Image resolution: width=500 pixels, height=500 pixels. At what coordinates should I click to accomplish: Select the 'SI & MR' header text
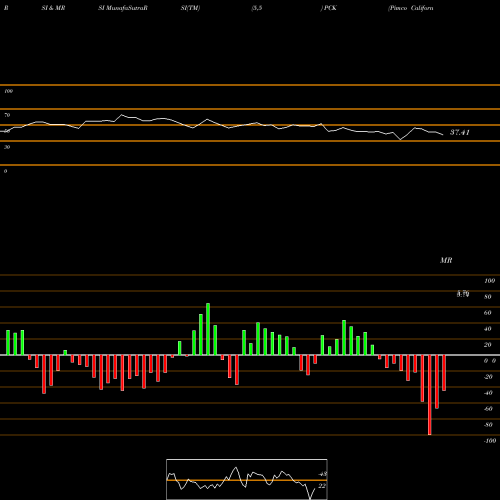pos(53,8)
